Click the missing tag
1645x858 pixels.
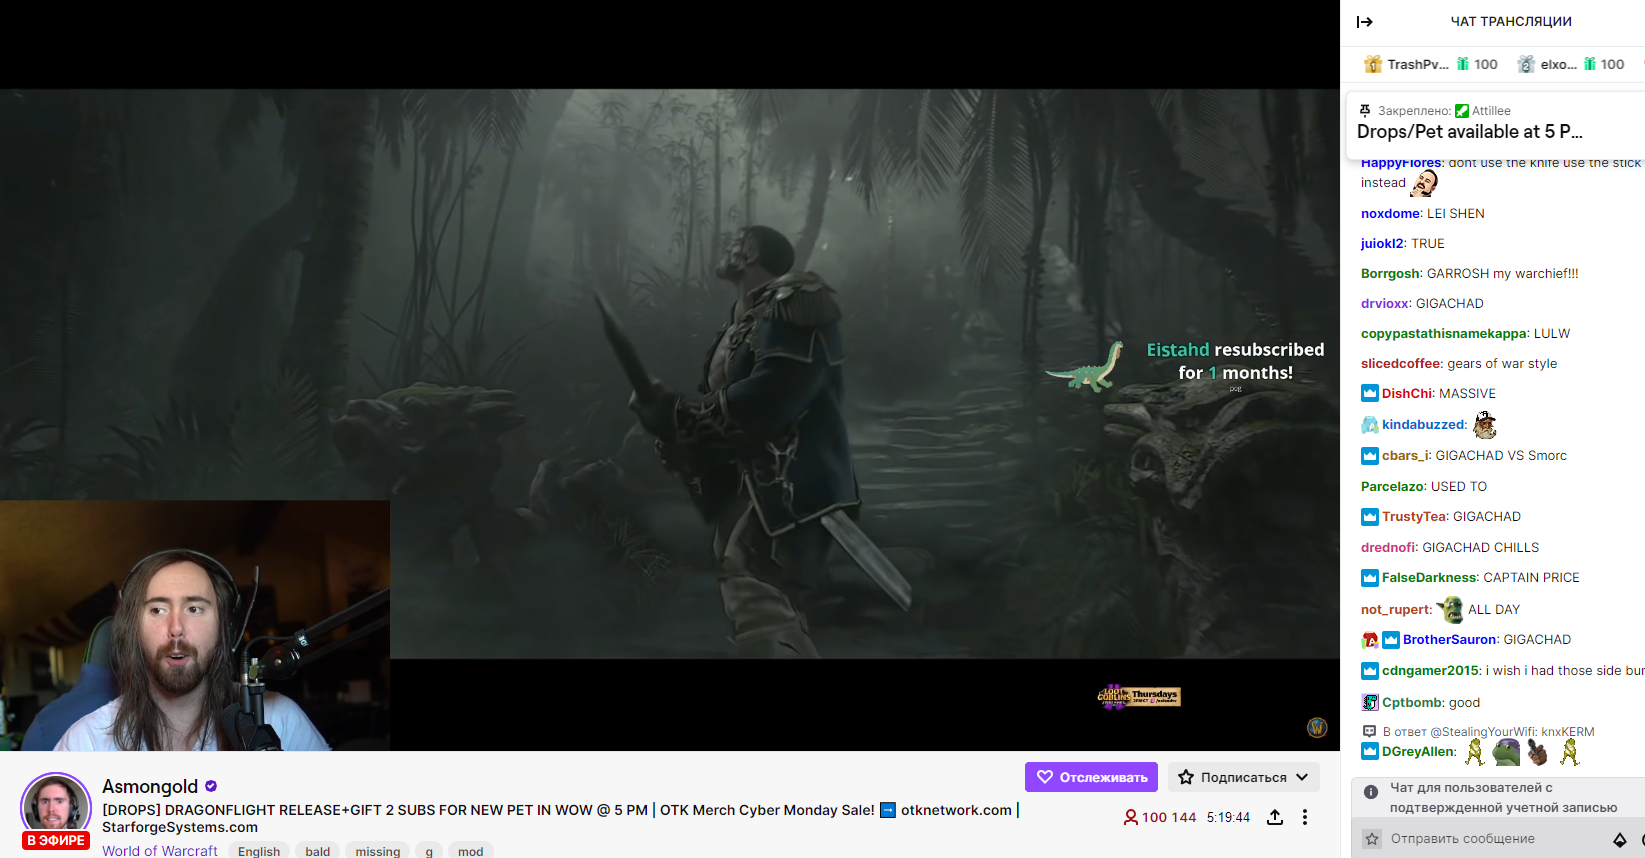click(378, 851)
